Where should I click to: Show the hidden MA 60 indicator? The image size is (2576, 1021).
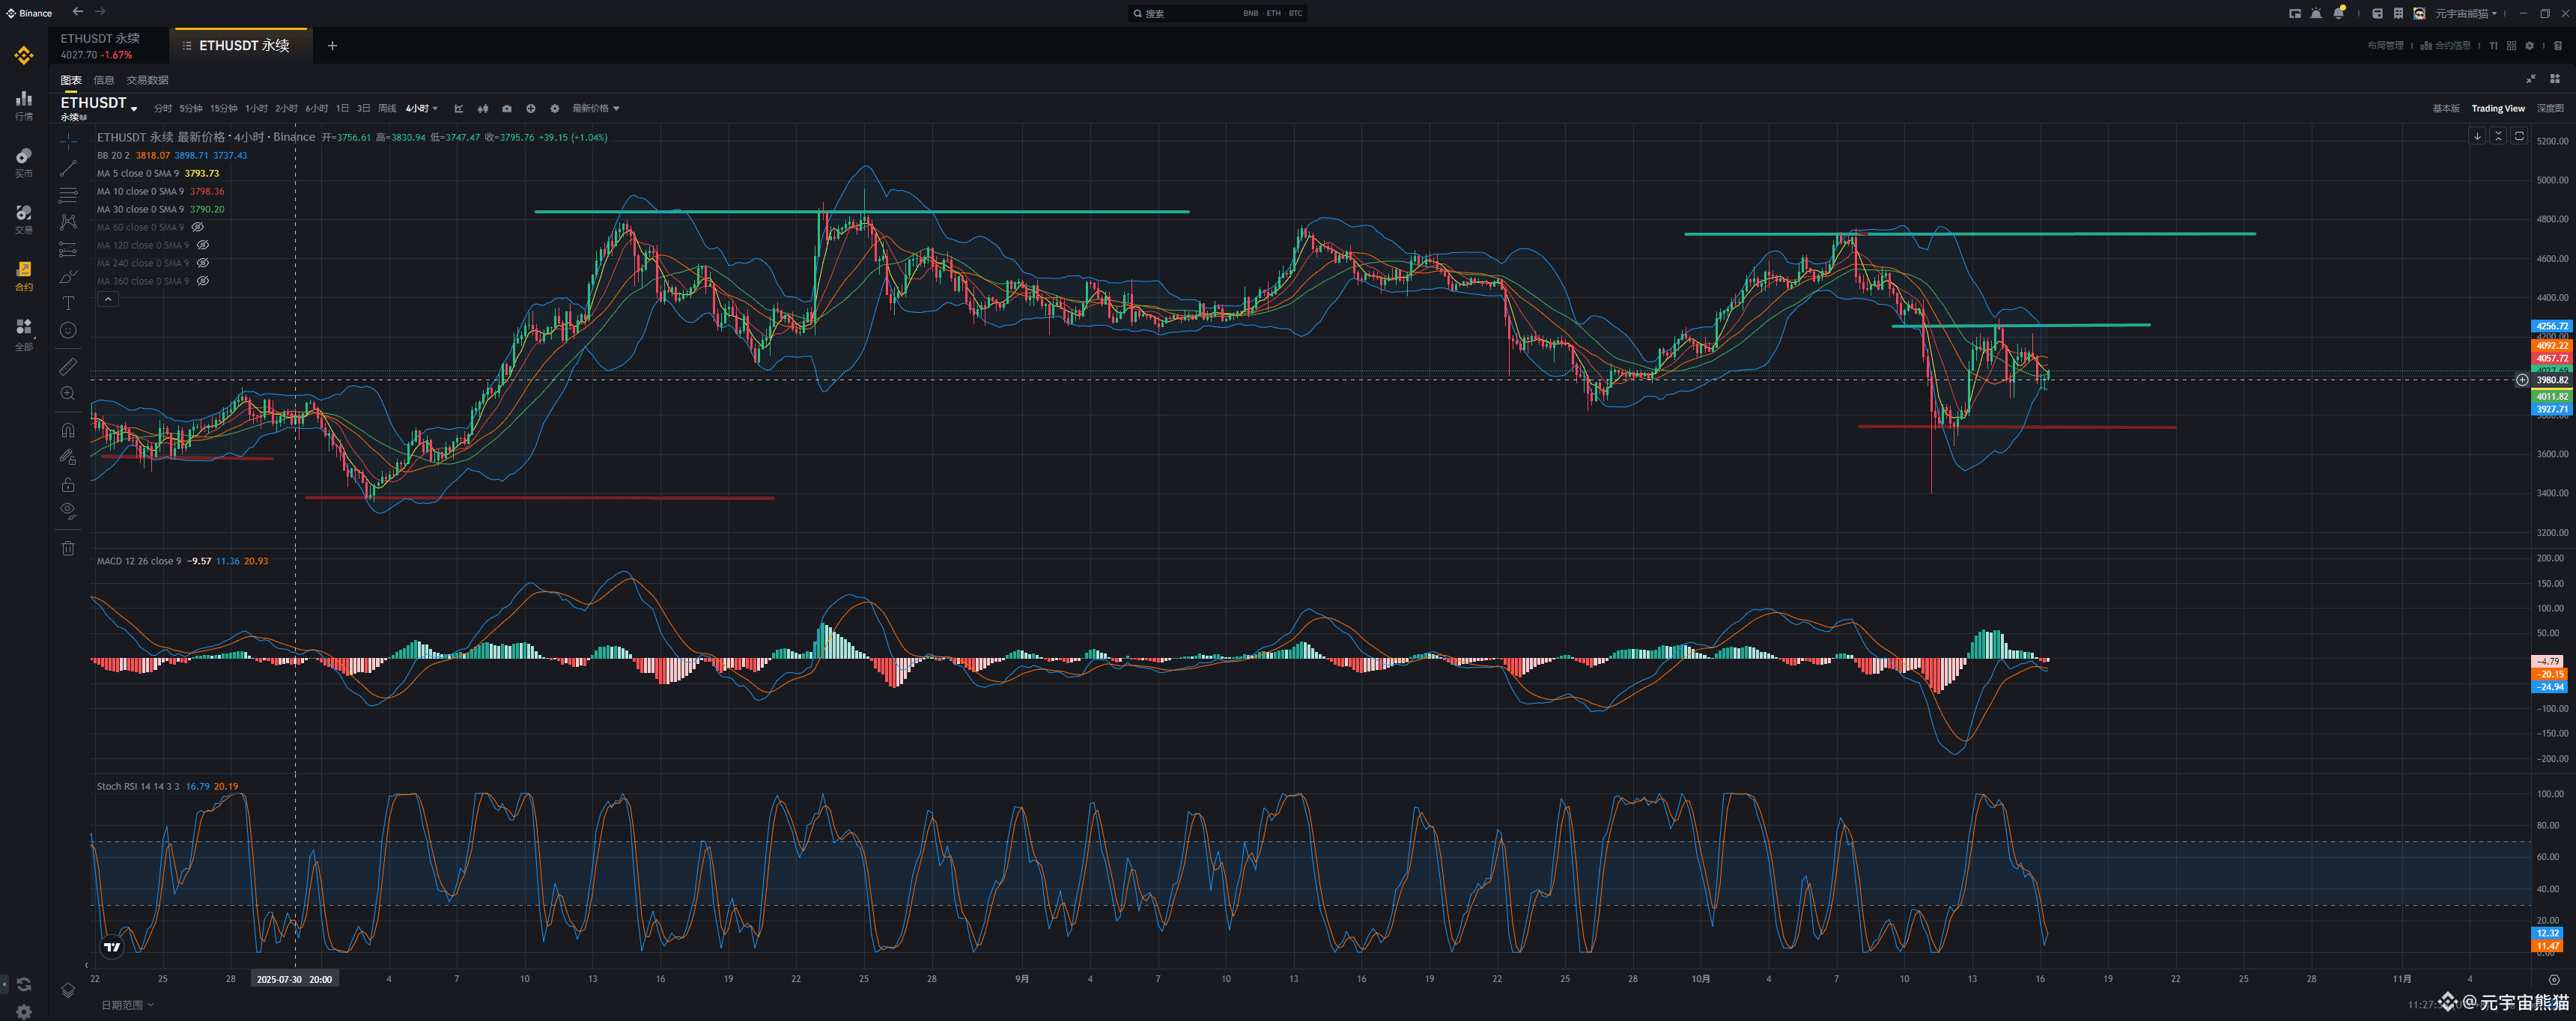pos(198,227)
